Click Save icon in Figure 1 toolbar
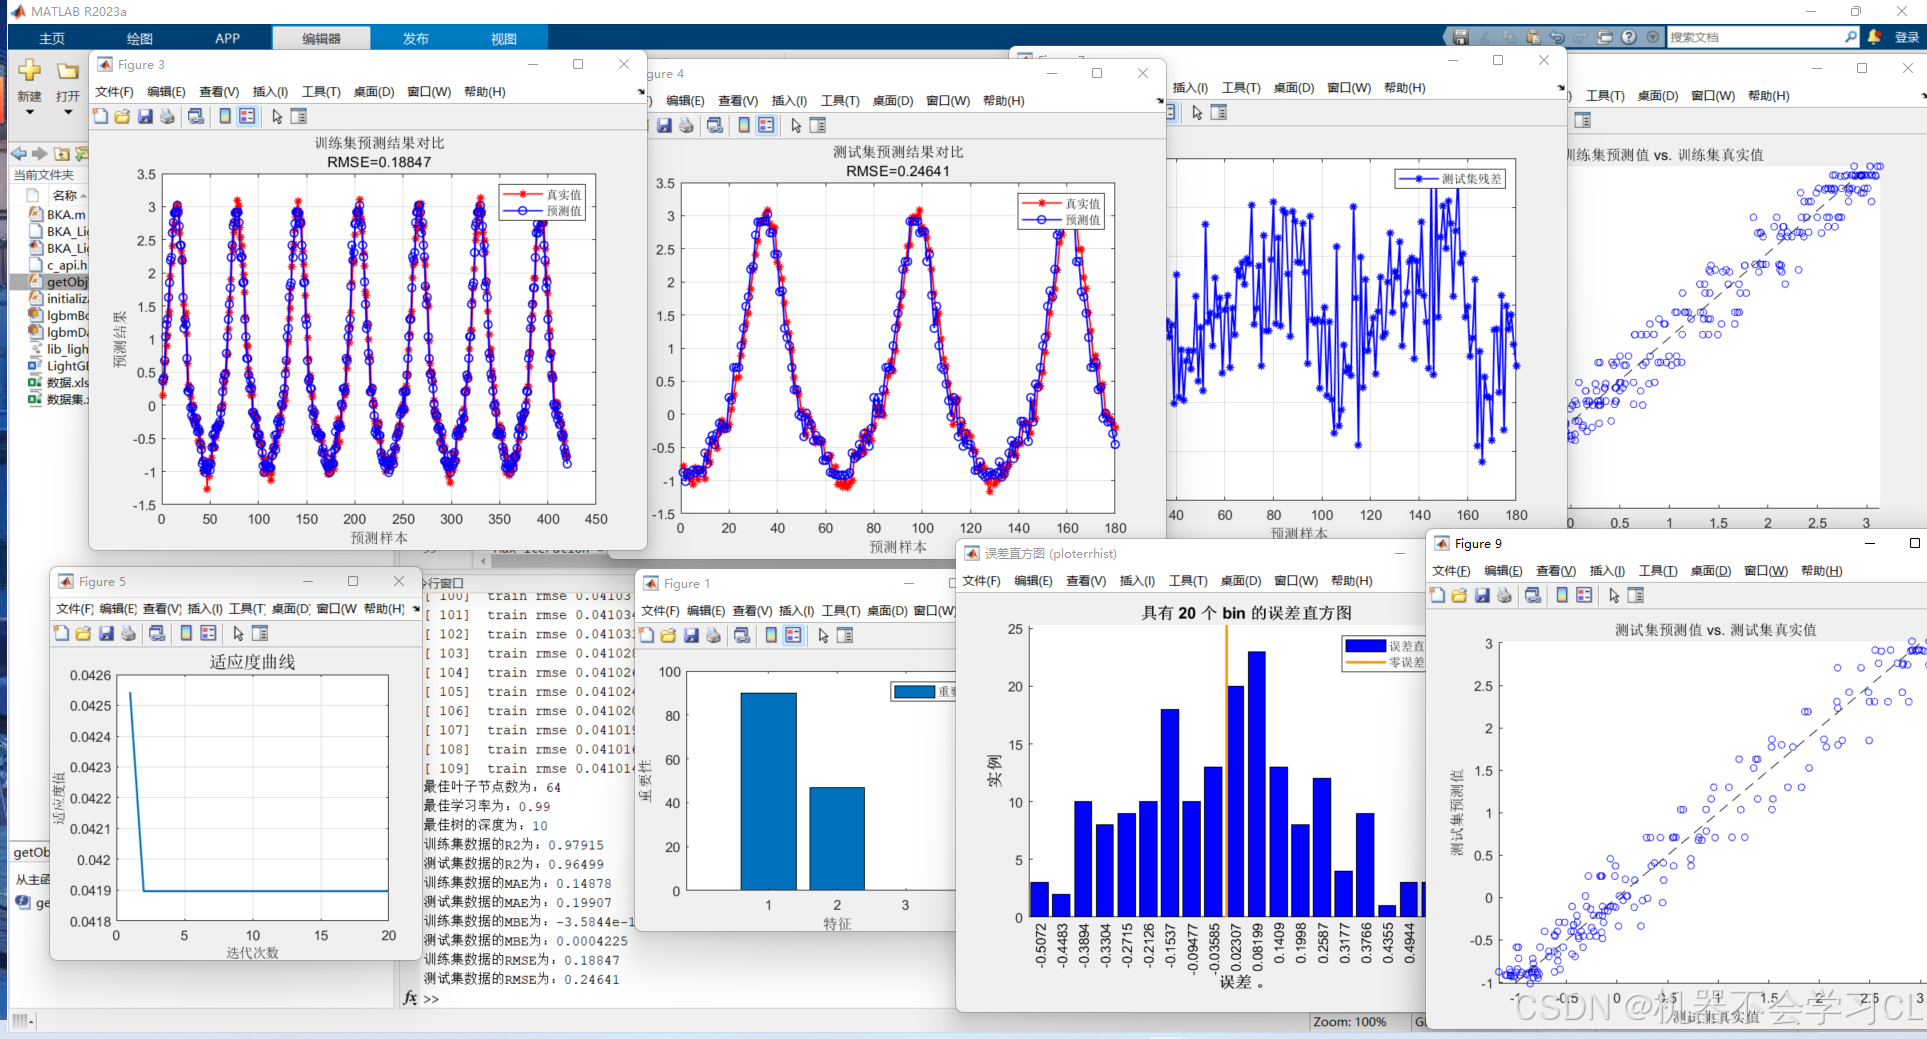 click(x=691, y=636)
